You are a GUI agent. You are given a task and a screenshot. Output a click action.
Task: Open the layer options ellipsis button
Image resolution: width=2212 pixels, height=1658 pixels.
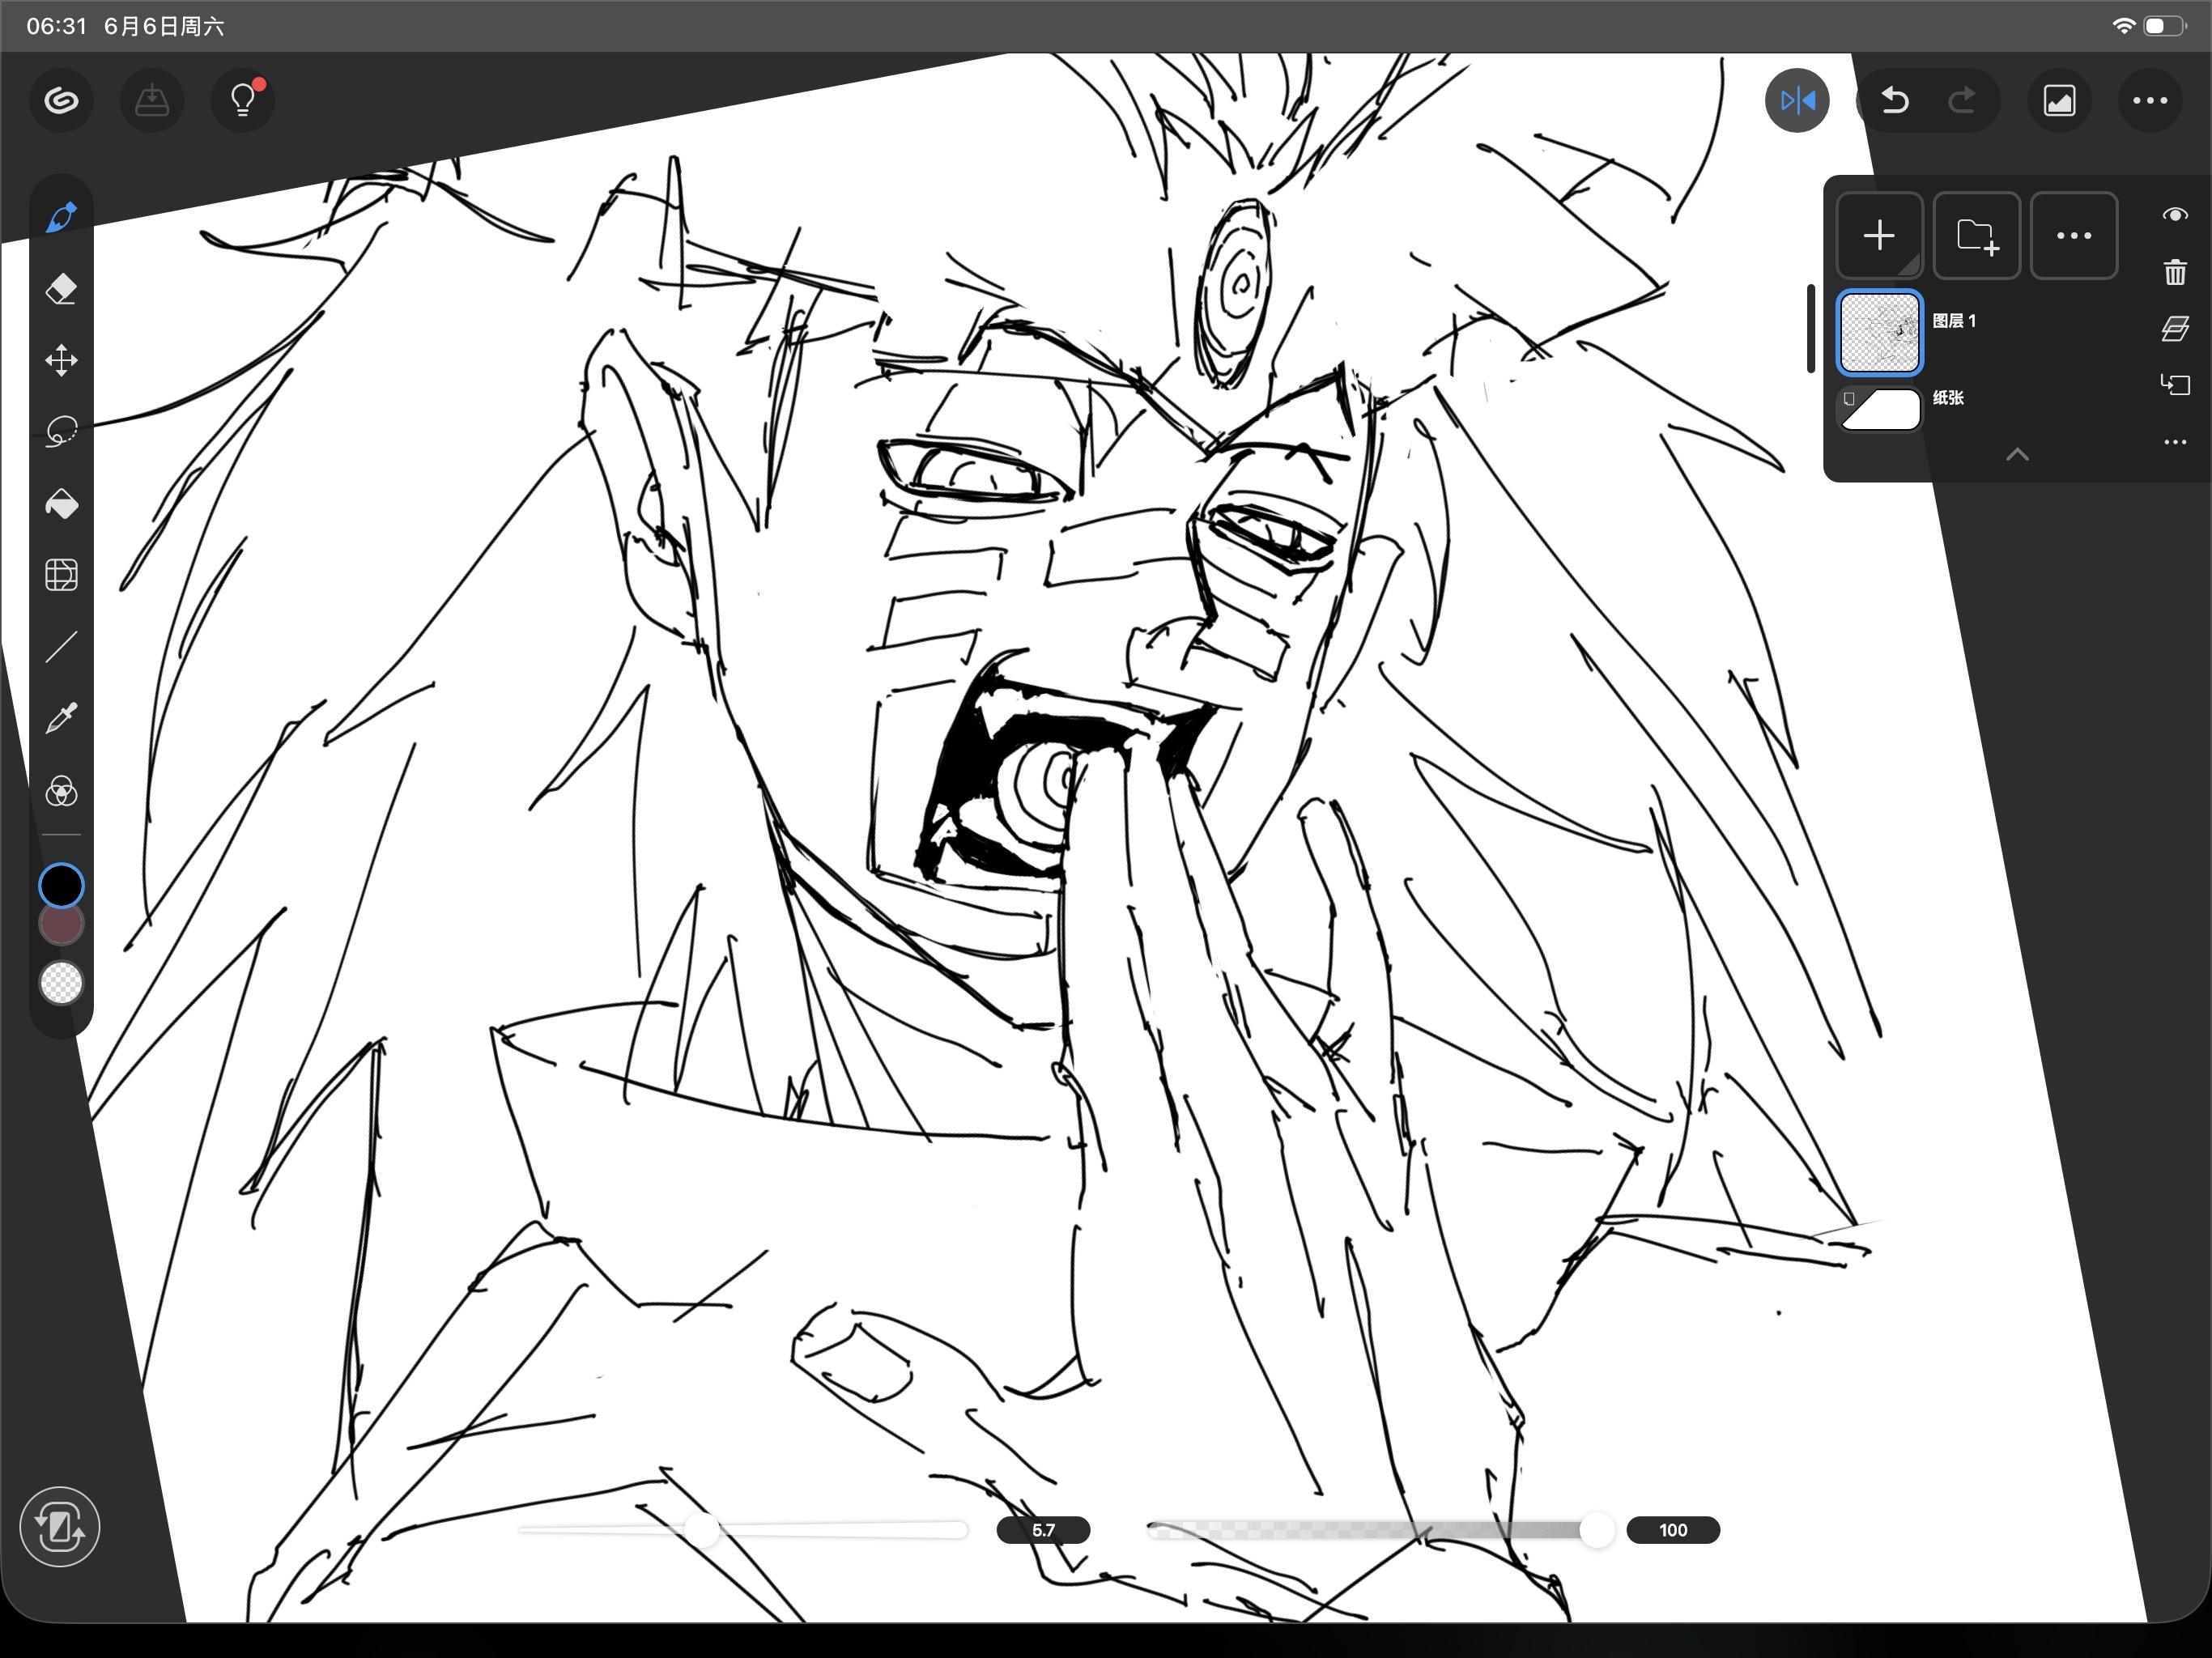point(2073,236)
